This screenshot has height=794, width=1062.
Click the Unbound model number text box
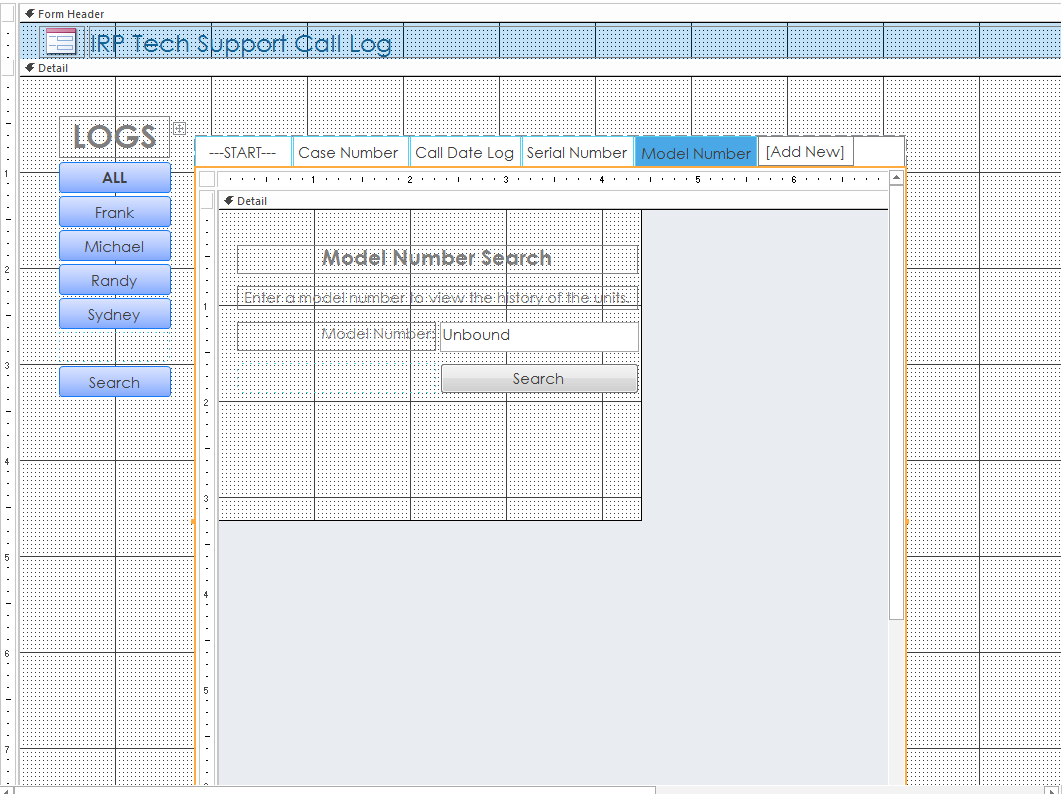[x=539, y=336]
